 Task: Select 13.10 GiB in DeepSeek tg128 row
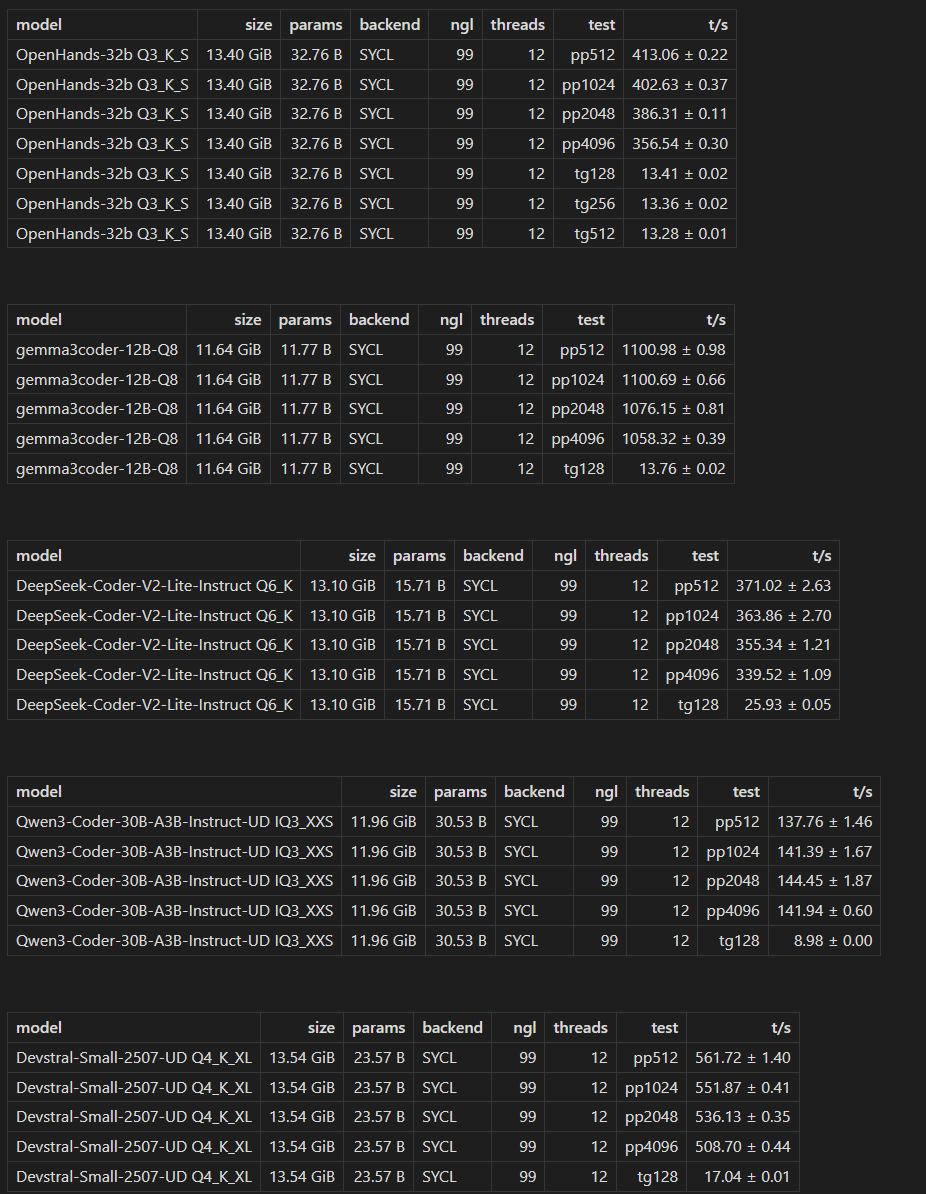(x=342, y=704)
